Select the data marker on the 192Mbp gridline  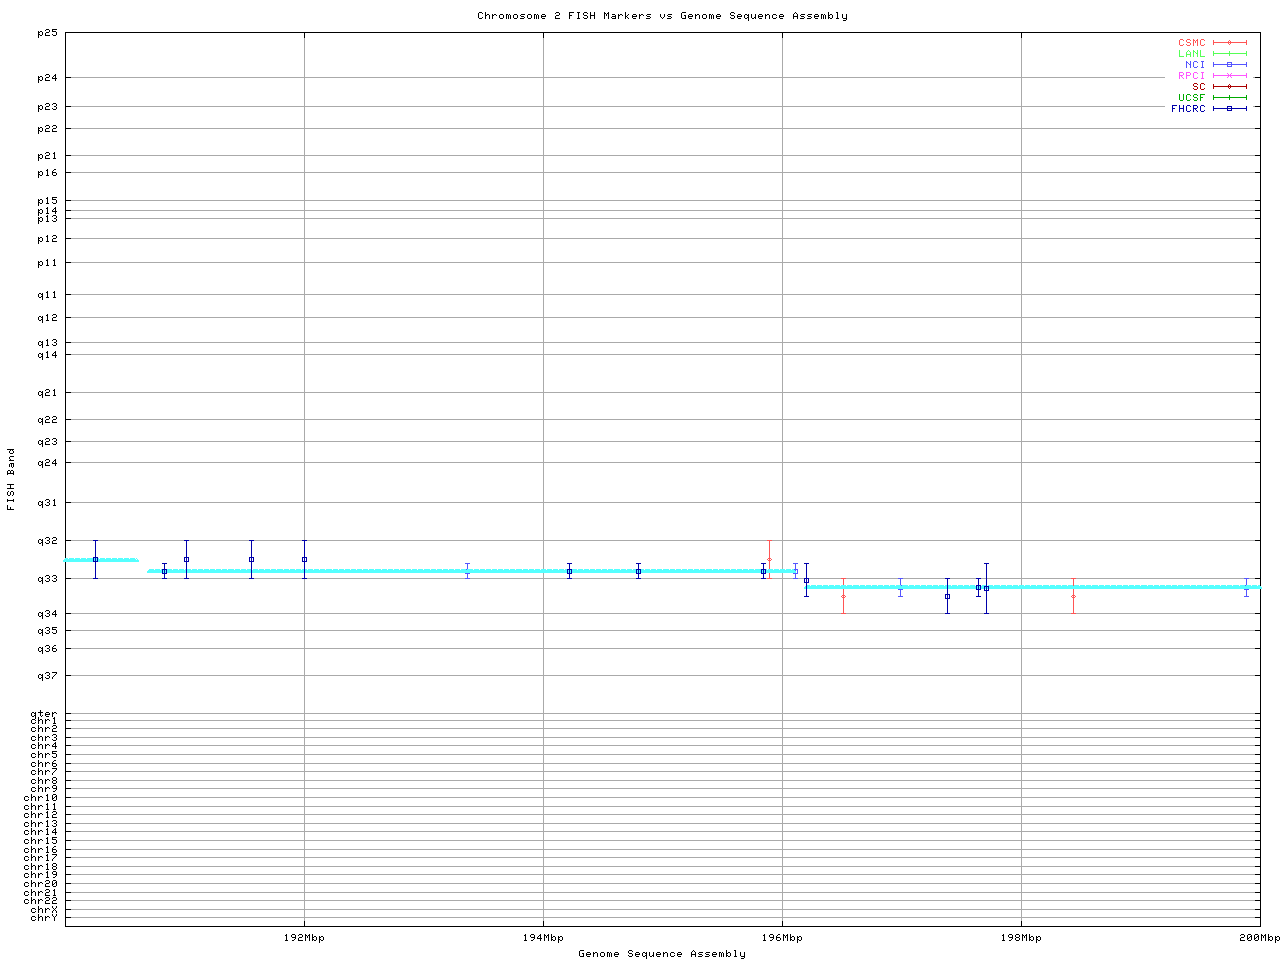tap(304, 560)
